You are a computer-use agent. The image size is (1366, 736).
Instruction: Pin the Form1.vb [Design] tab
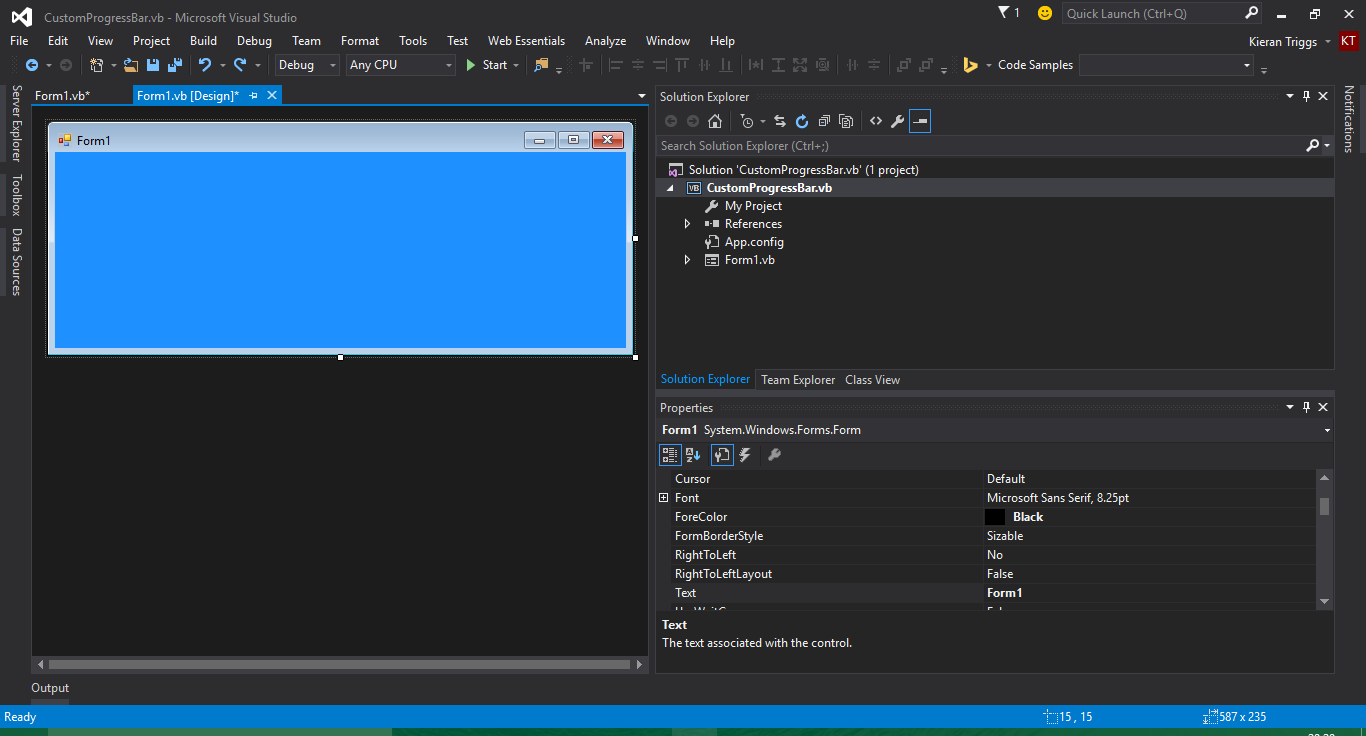pyautogui.click(x=253, y=95)
